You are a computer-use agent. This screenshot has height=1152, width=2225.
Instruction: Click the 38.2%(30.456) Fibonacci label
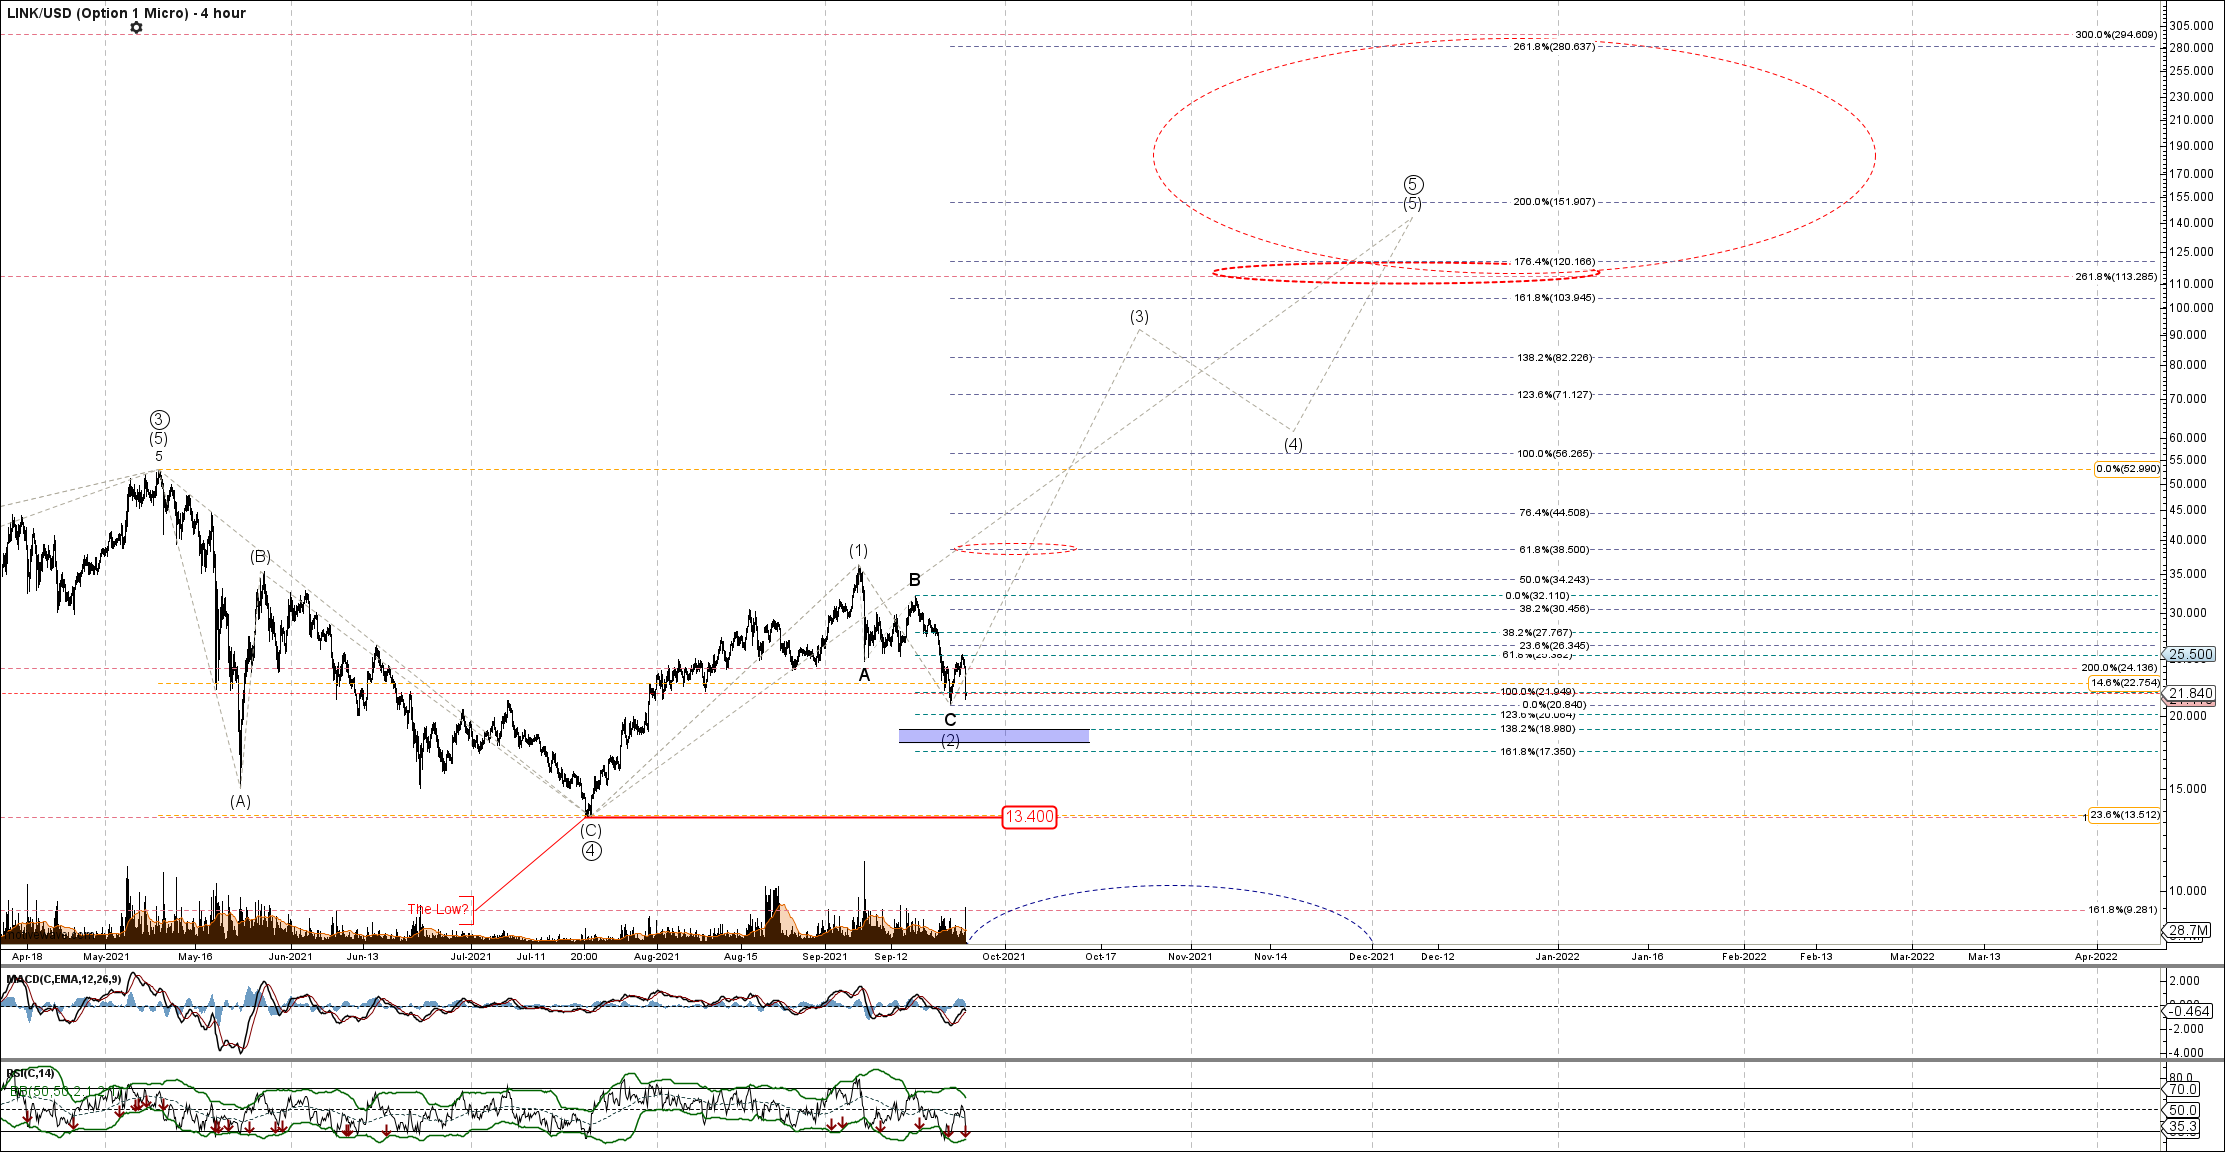[x=1554, y=609]
